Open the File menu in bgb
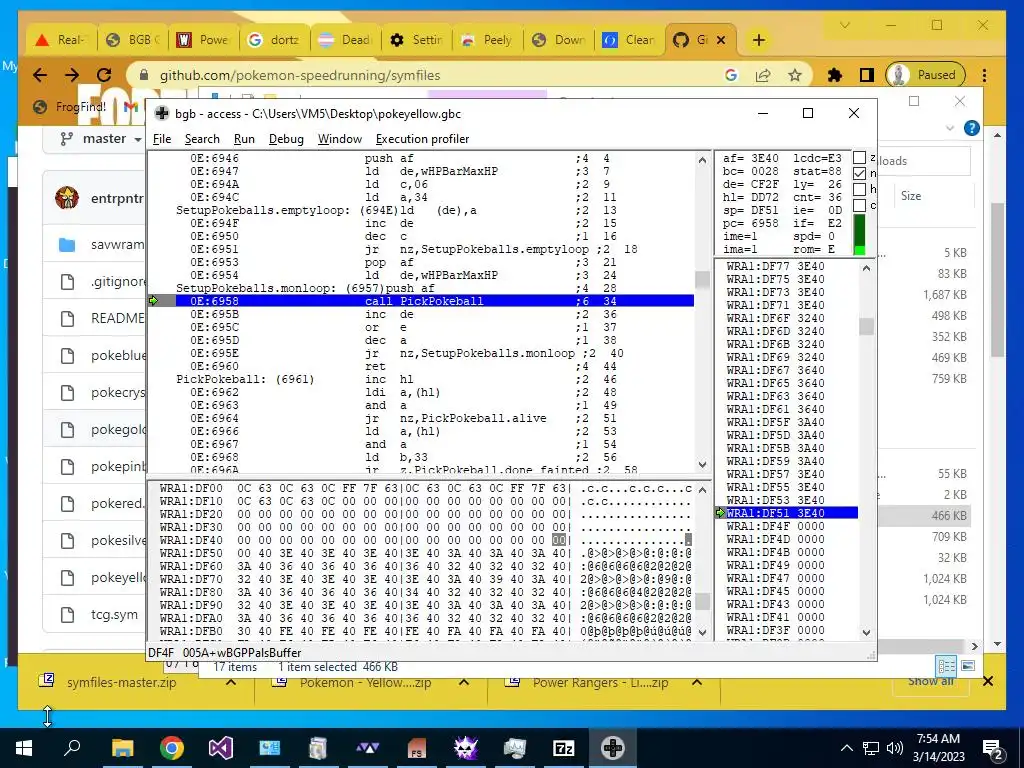 coord(161,139)
